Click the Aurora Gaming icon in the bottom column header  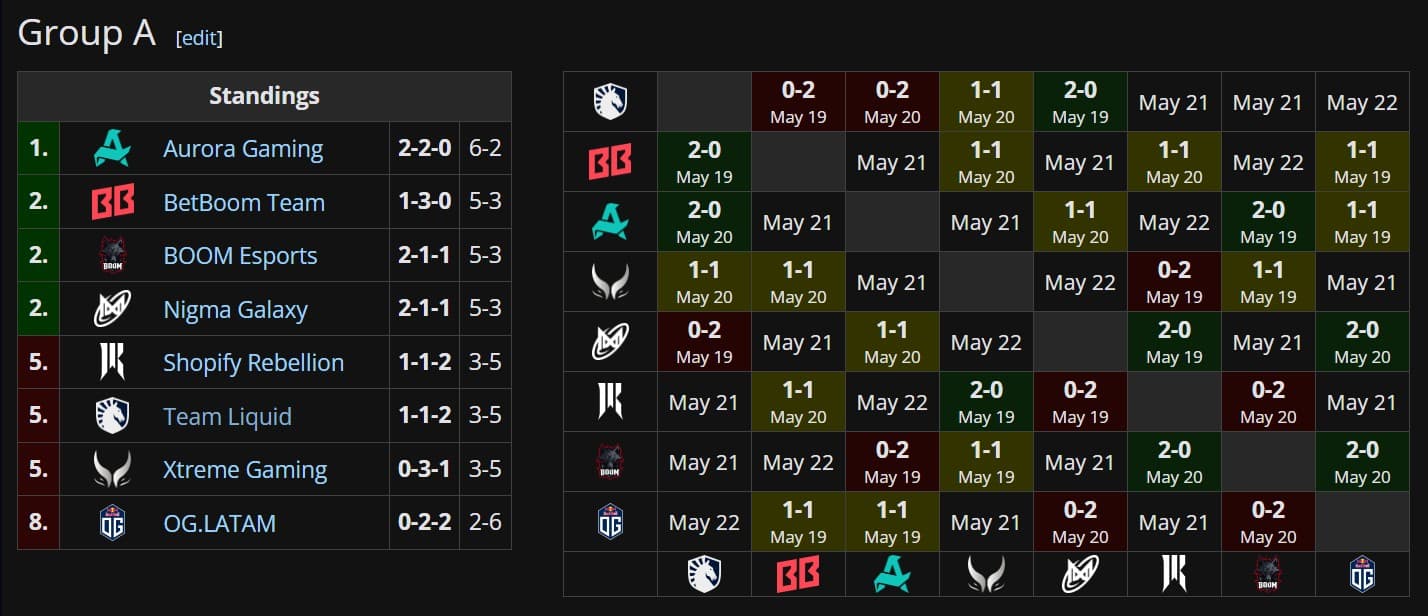tap(891, 574)
